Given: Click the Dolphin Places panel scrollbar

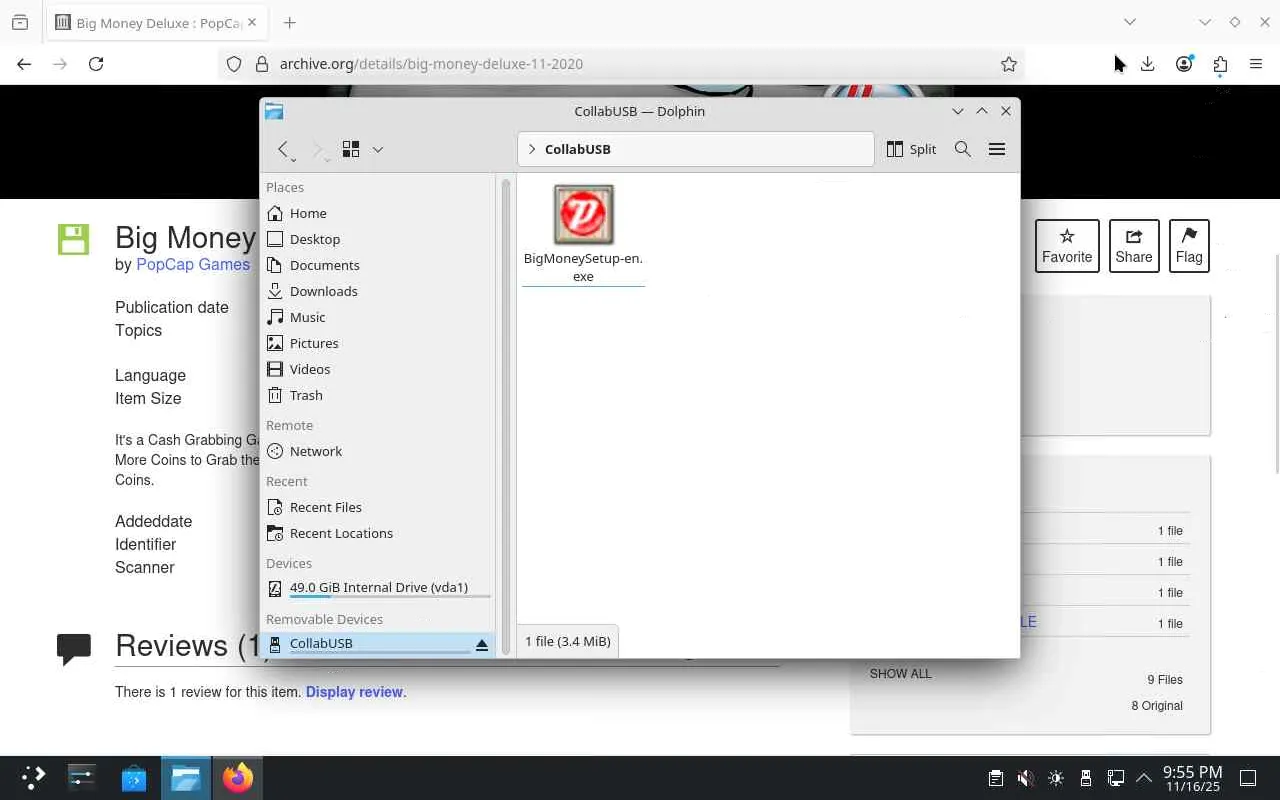Looking at the screenshot, I should click(x=506, y=415).
